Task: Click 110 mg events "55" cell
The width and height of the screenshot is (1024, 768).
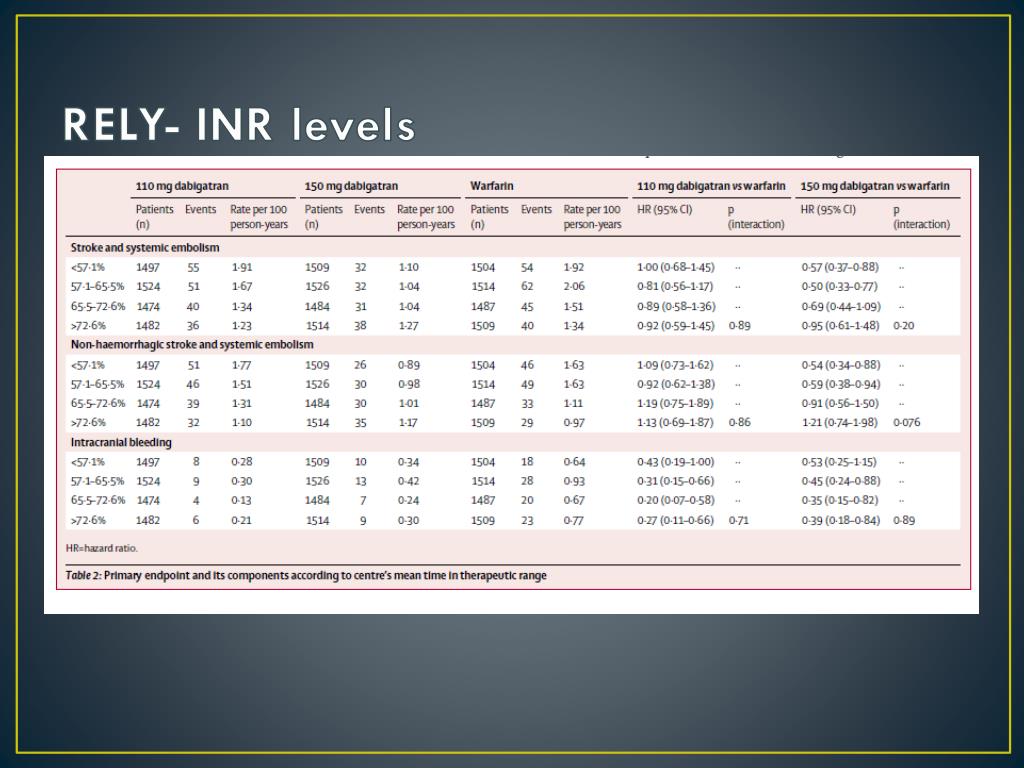Action: 193,267
